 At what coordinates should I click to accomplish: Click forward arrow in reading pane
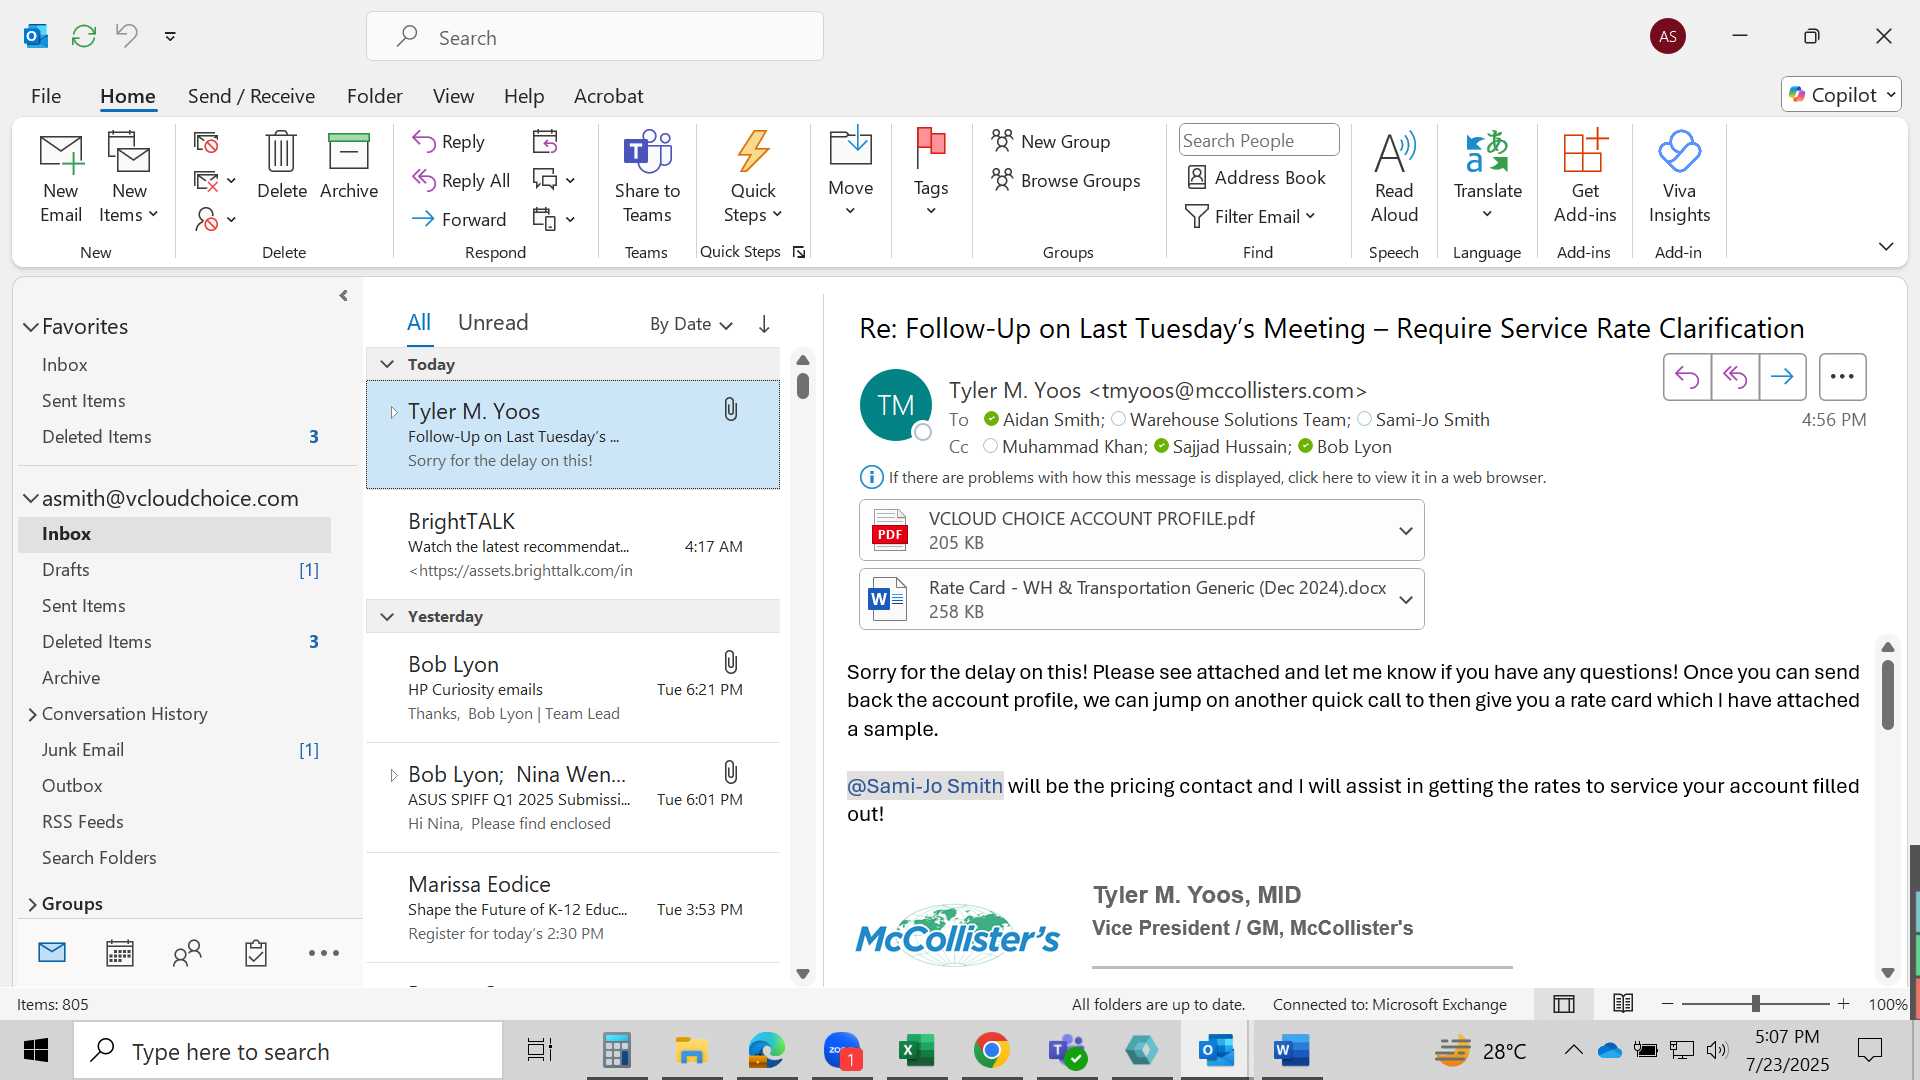pyautogui.click(x=1782, y=377)
